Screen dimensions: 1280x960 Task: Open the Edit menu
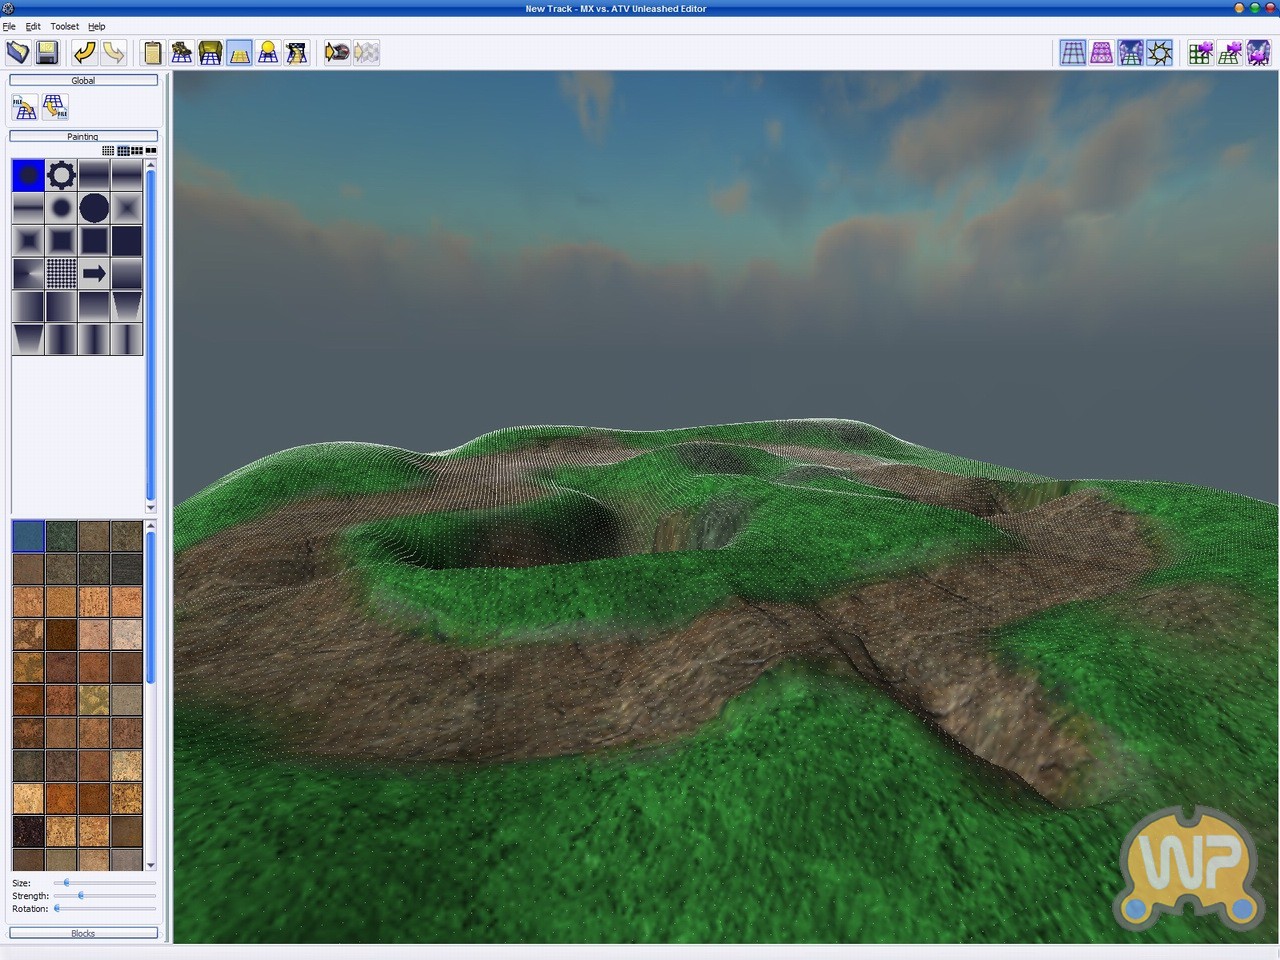(33, 26)
